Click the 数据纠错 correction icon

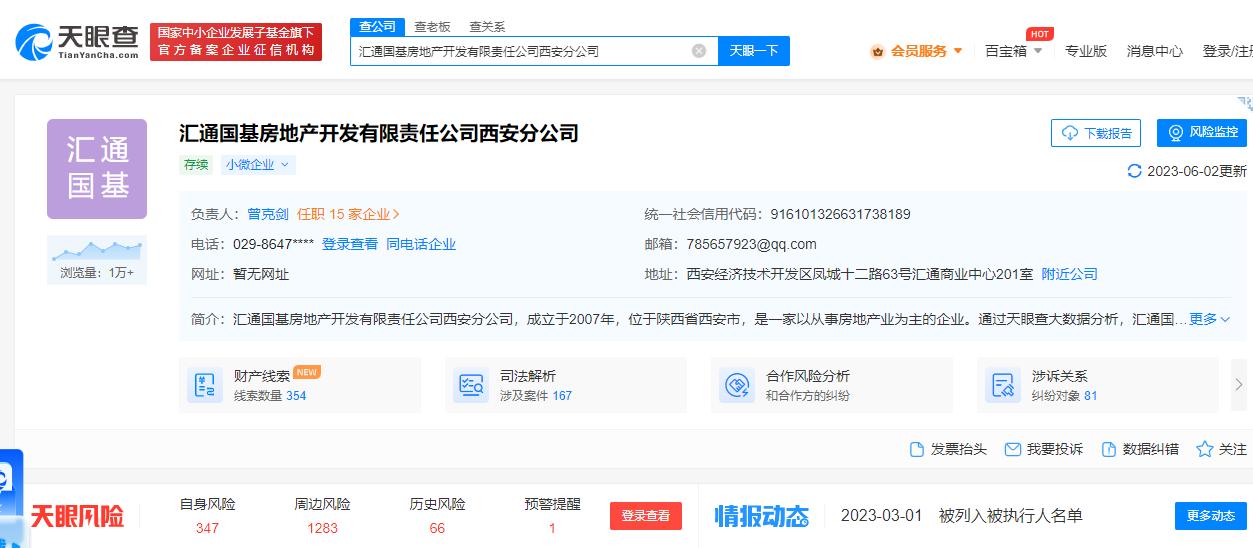1108,450
